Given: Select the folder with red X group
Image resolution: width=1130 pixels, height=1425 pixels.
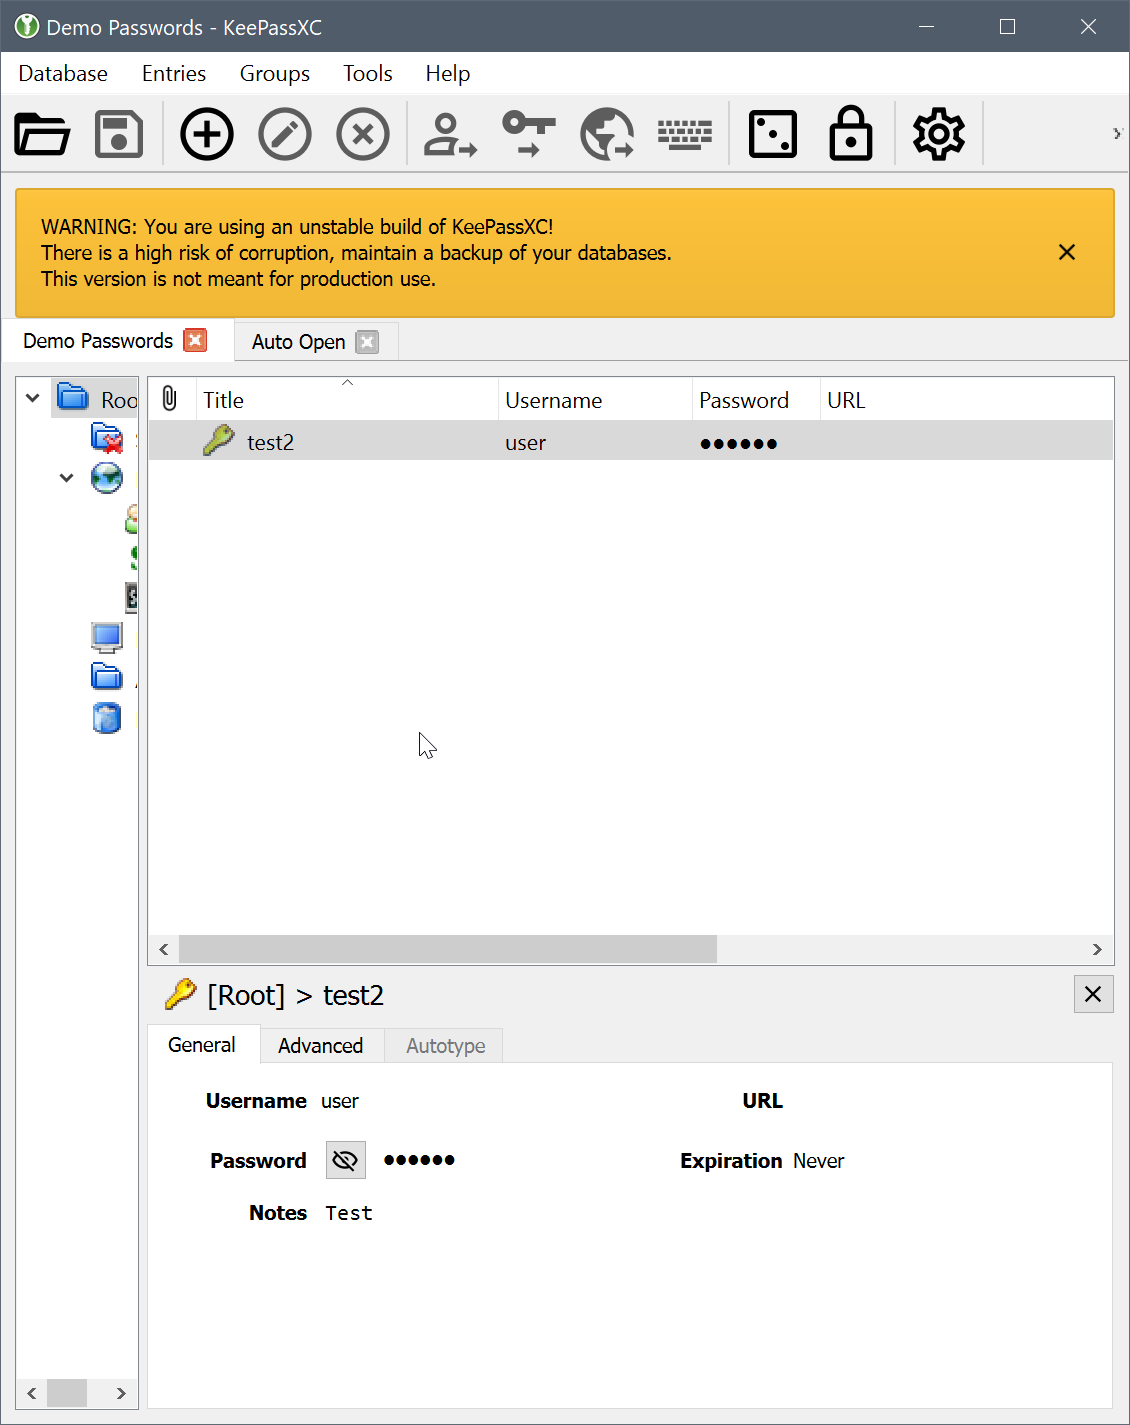Looking at the screenshot, I should click(107, 438).
